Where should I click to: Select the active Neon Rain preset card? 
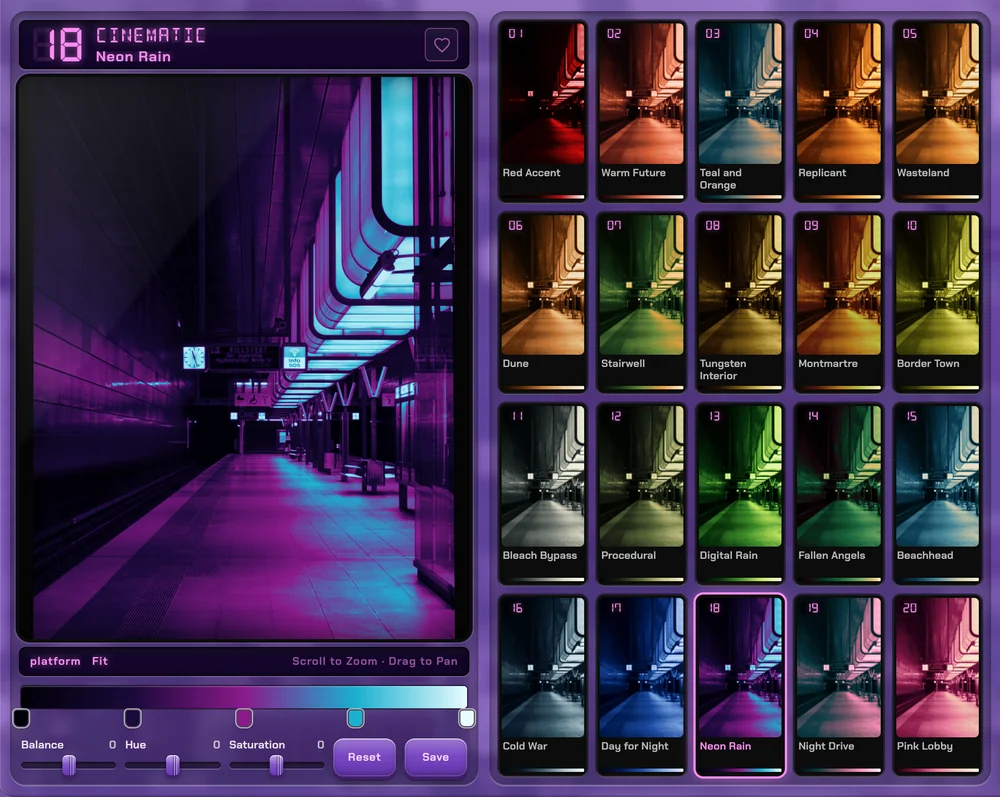[x=740, y=685]
